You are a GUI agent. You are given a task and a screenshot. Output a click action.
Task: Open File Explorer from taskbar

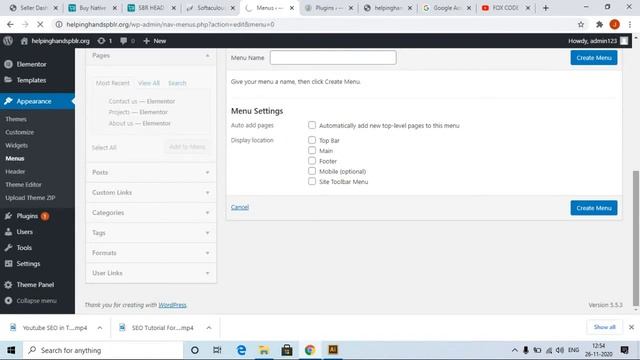[264, 350]
